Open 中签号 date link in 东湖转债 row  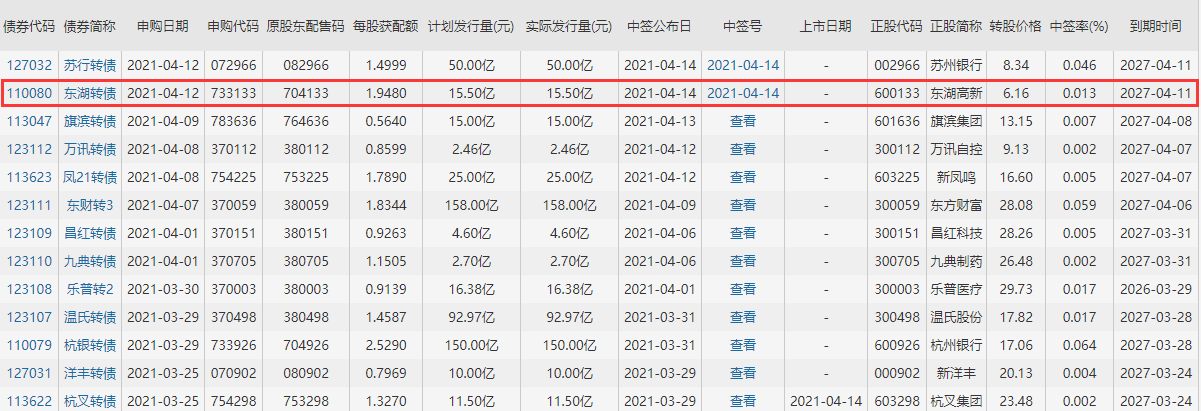742,93
